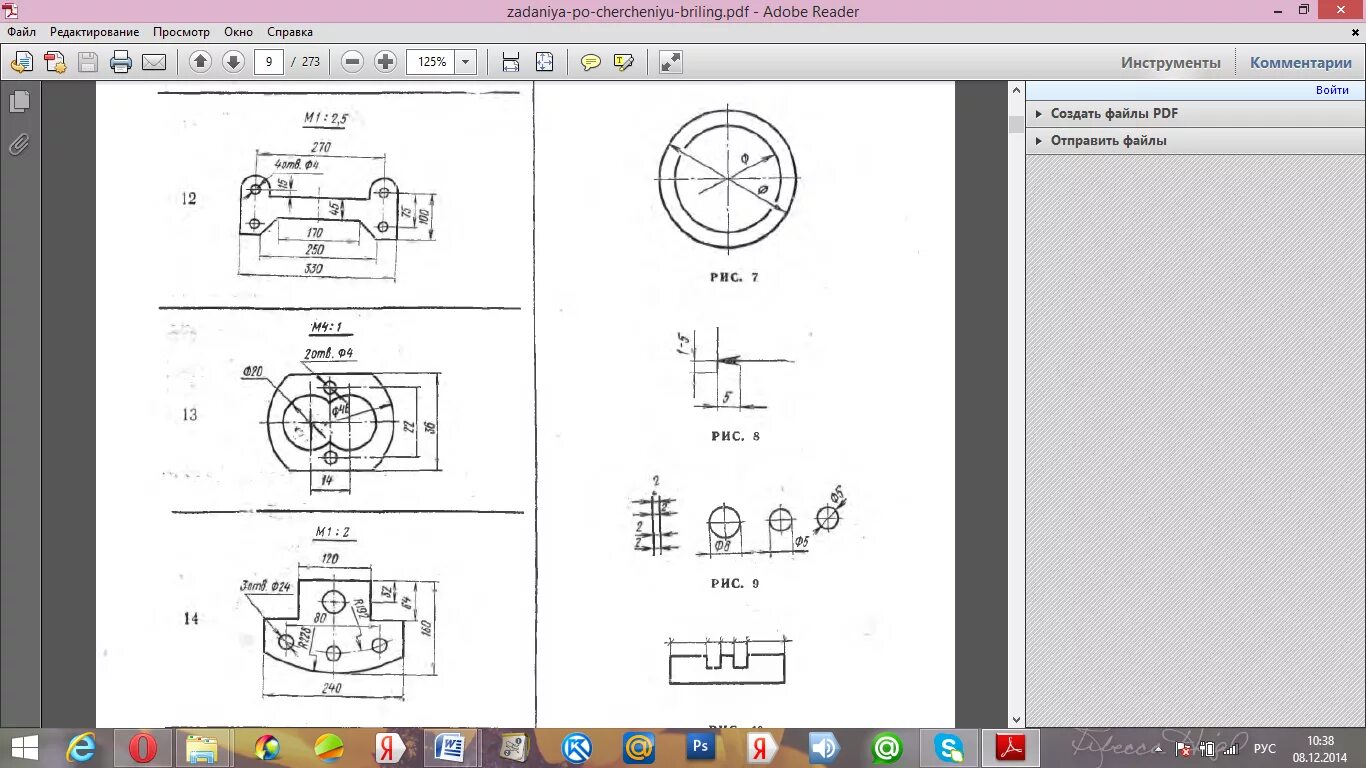The image size is (1366, 768).
Task: Click the envelope email icon
Action: pos(154,62)
